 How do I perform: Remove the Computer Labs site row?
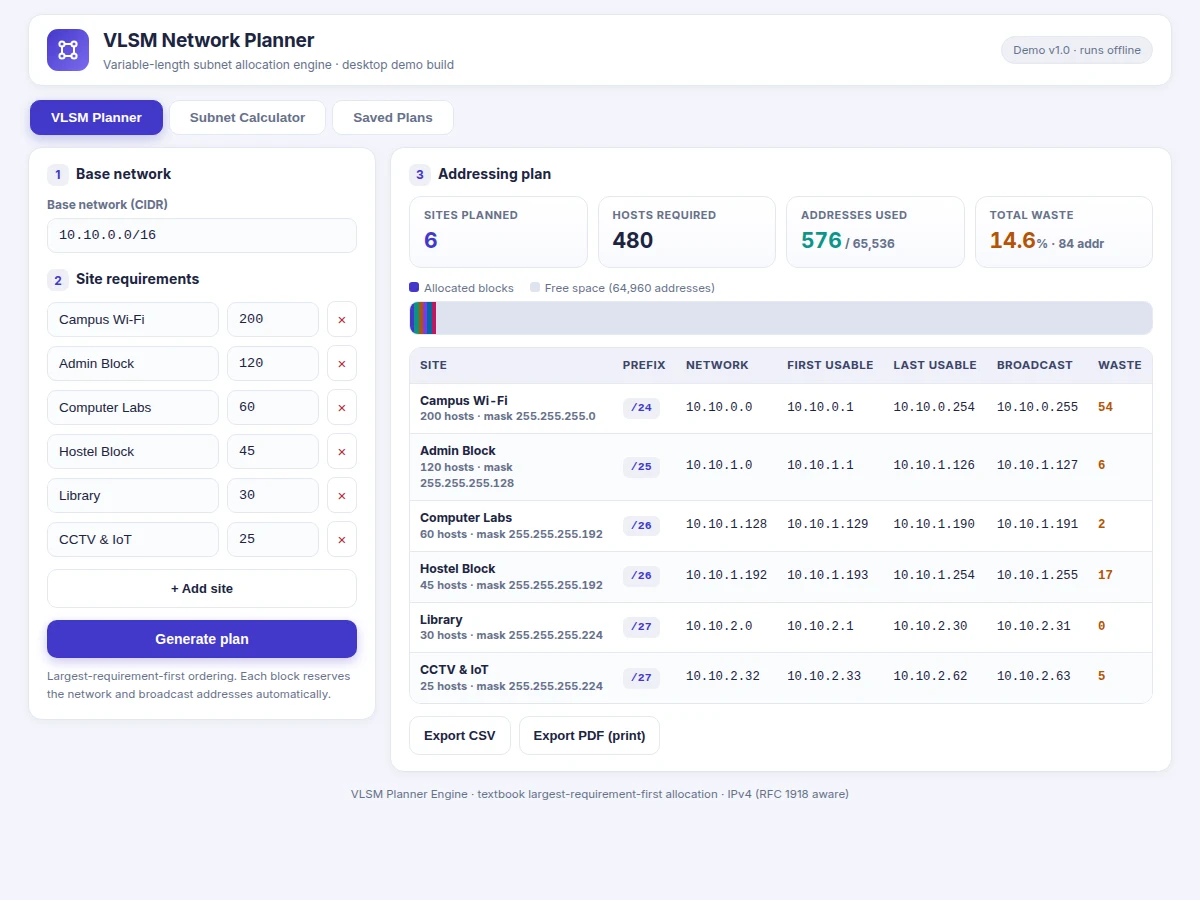pos(342,408)
